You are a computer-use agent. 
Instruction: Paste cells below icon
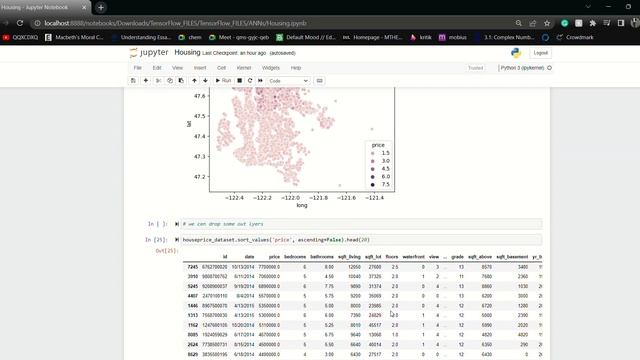pos(181,81)
